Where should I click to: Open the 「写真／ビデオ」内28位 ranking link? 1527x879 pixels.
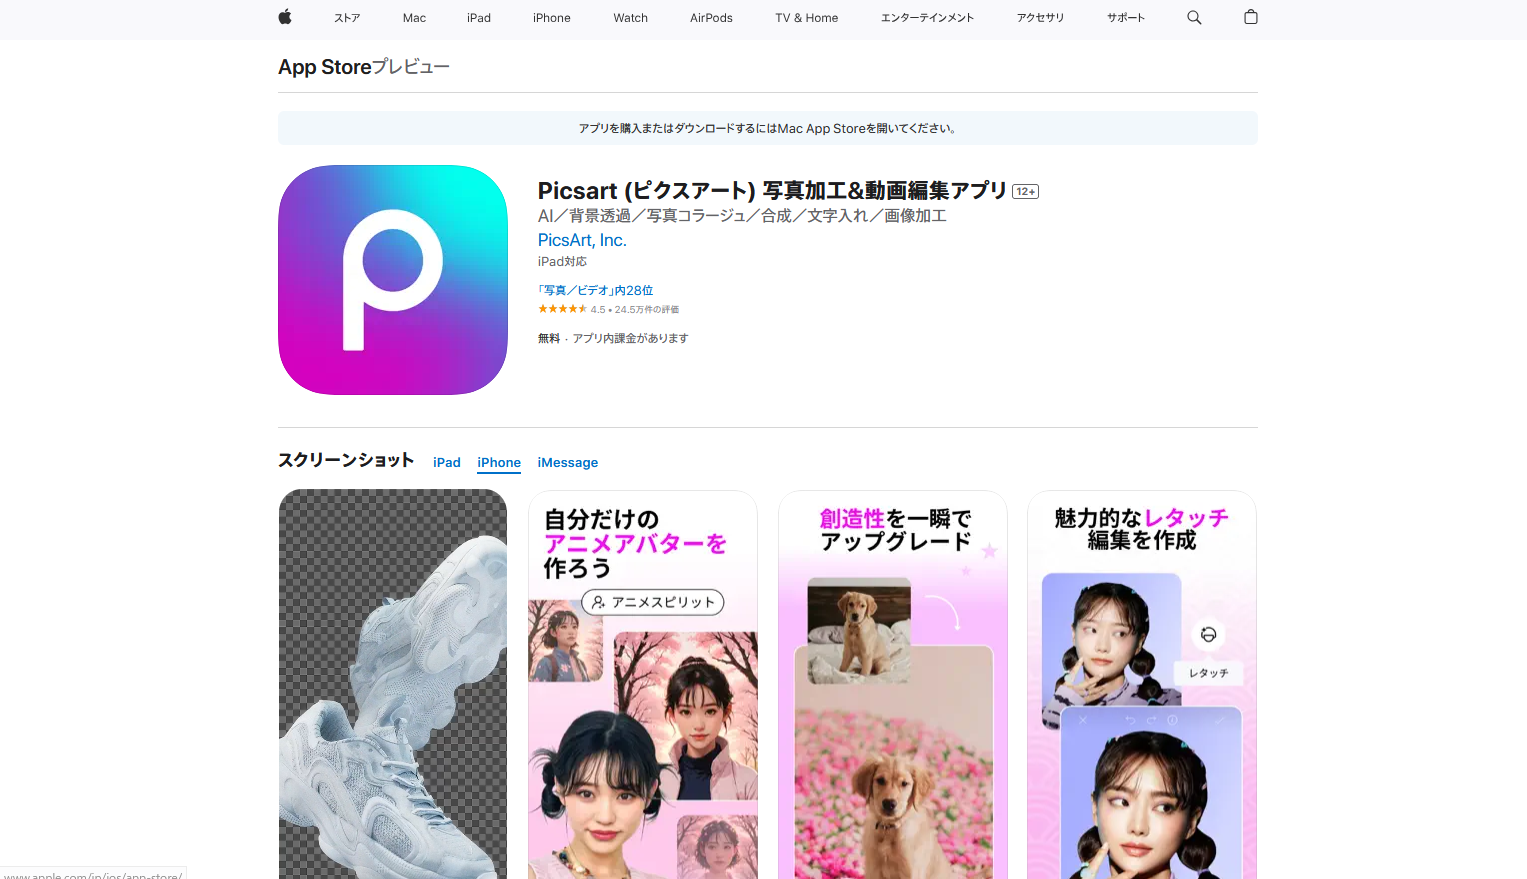[595, 289]
